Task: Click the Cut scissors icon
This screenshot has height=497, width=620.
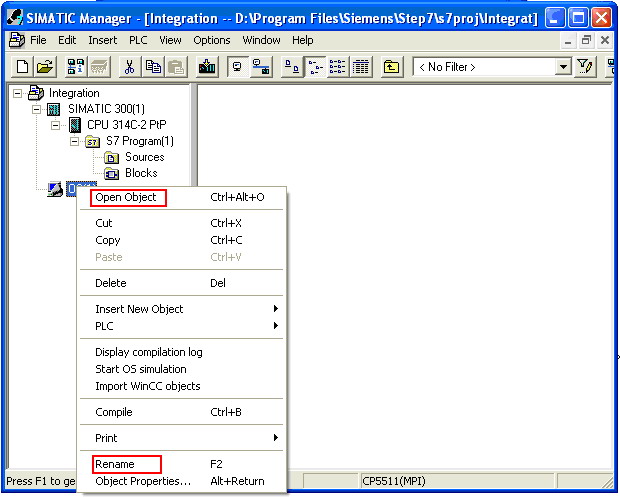Action: pyautogui.click(x=130, y=66)
